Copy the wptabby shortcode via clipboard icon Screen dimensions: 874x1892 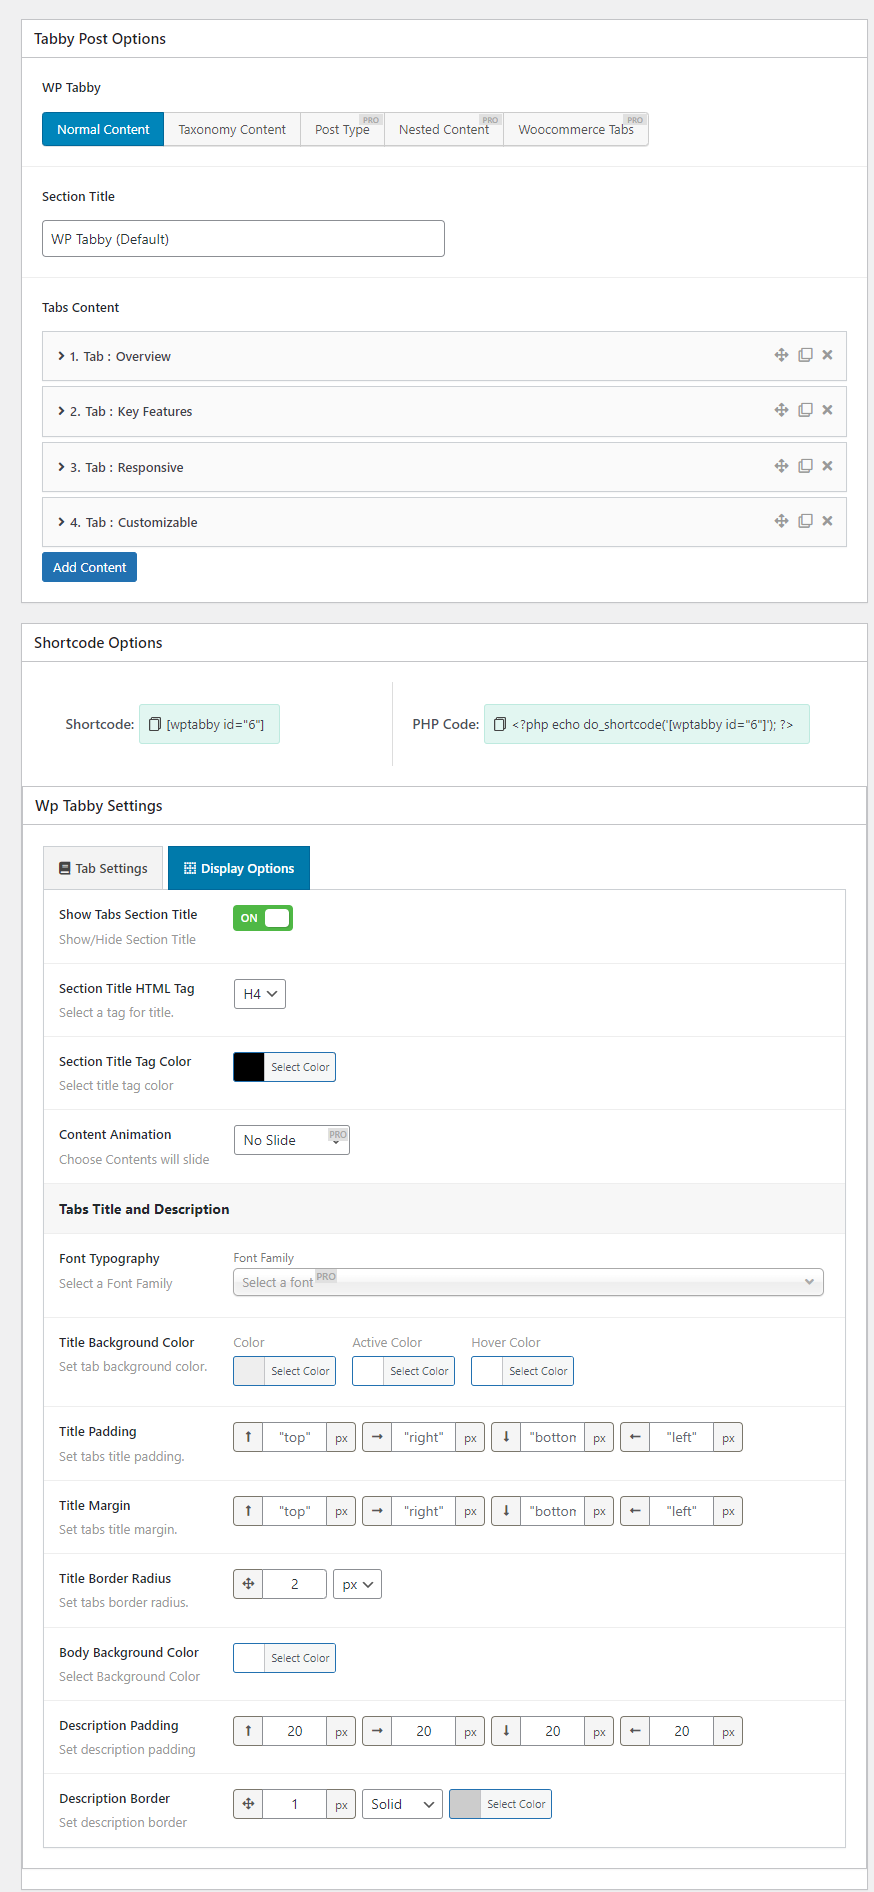click(155, 724)
